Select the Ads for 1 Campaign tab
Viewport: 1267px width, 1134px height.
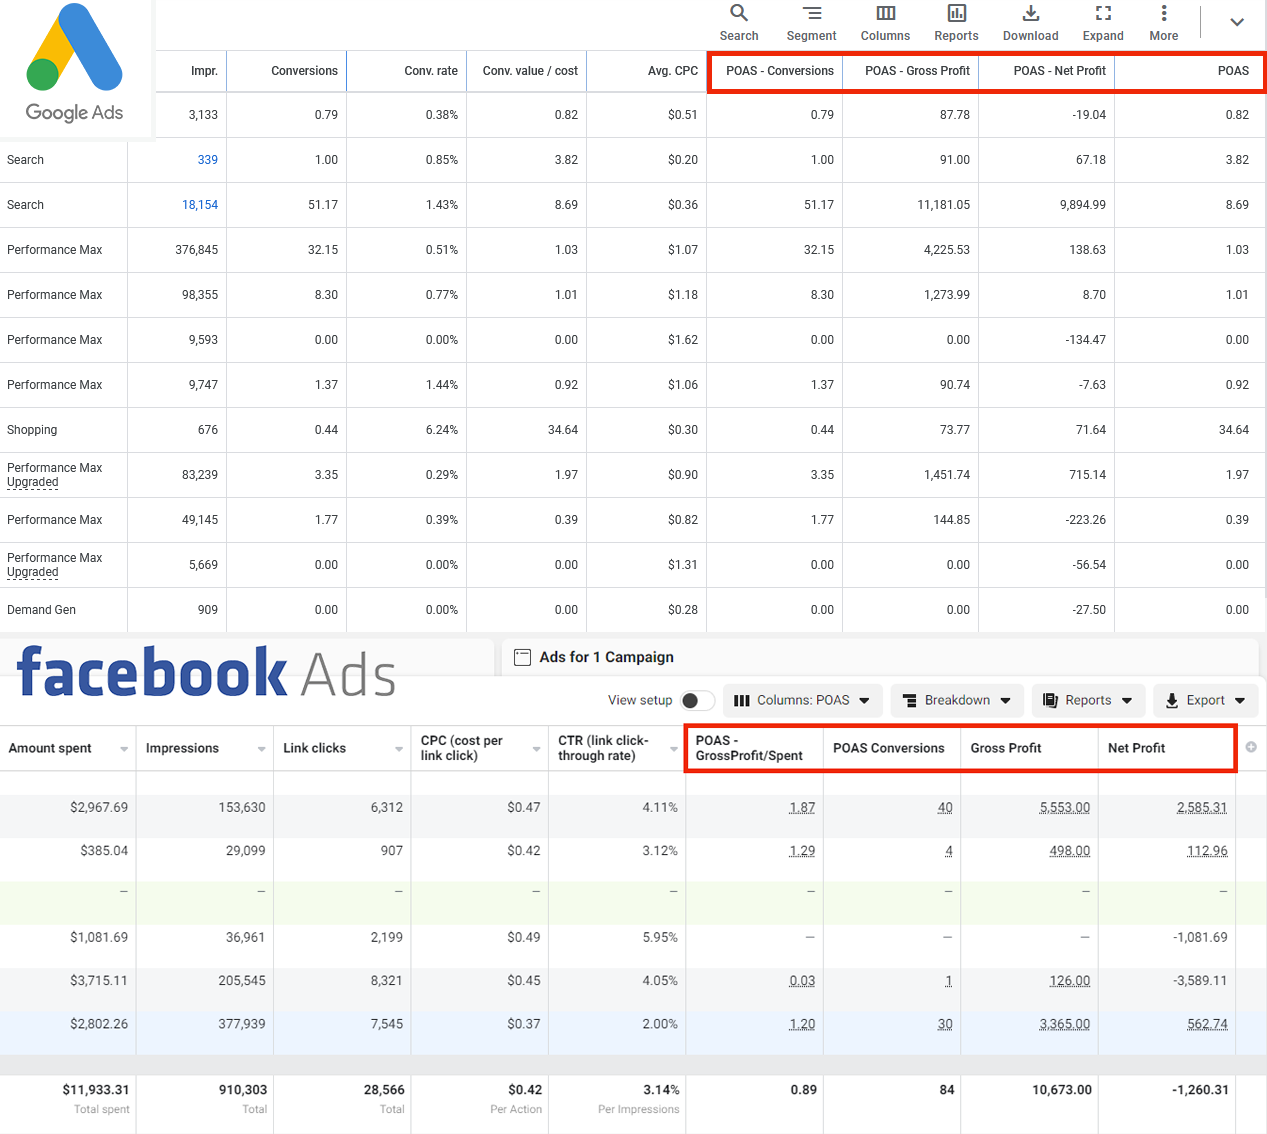(x=606, y=657)
